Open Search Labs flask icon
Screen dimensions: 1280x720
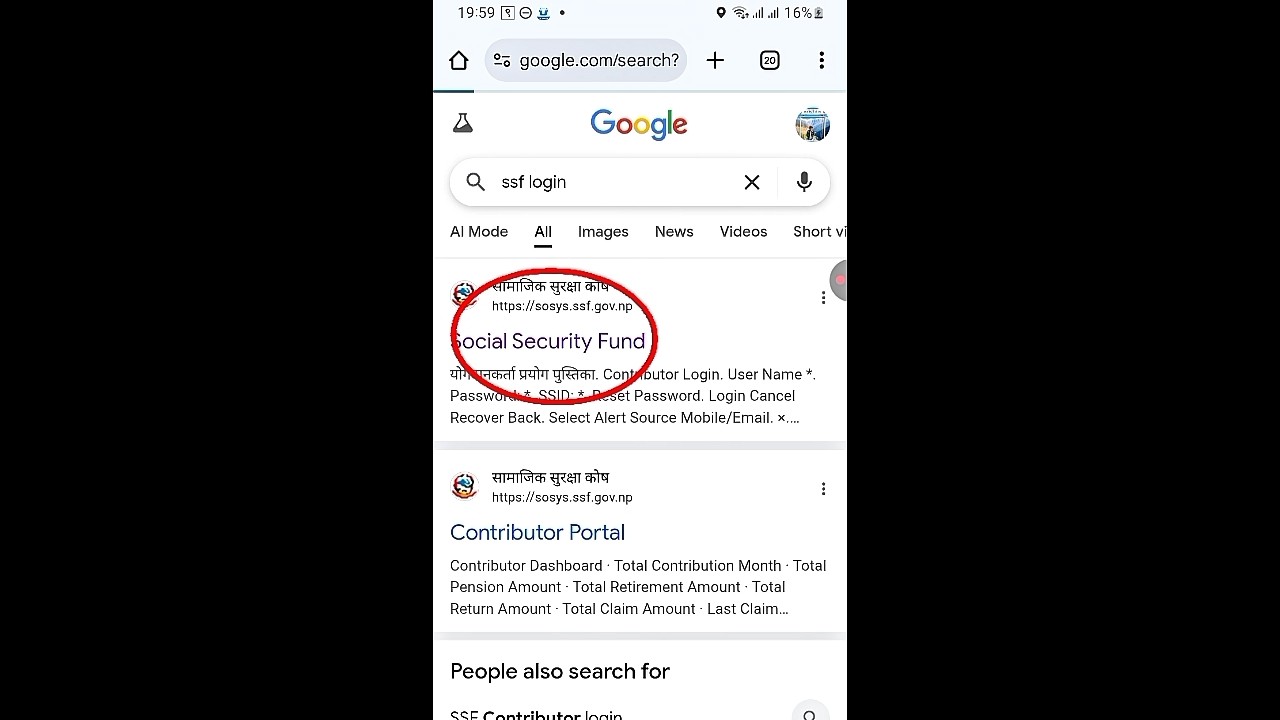coord(462,123)
